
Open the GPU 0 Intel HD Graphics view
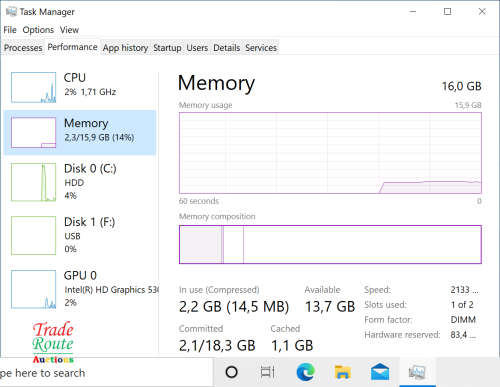point(80,289)
